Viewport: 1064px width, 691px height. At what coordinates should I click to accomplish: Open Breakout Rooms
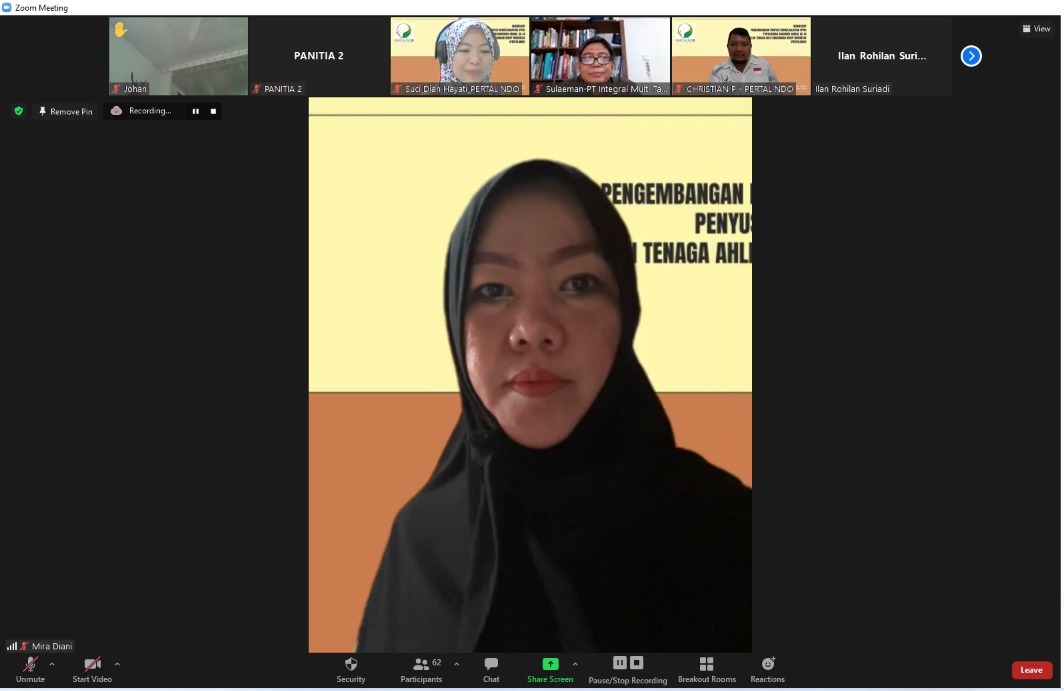pos(706,668)
